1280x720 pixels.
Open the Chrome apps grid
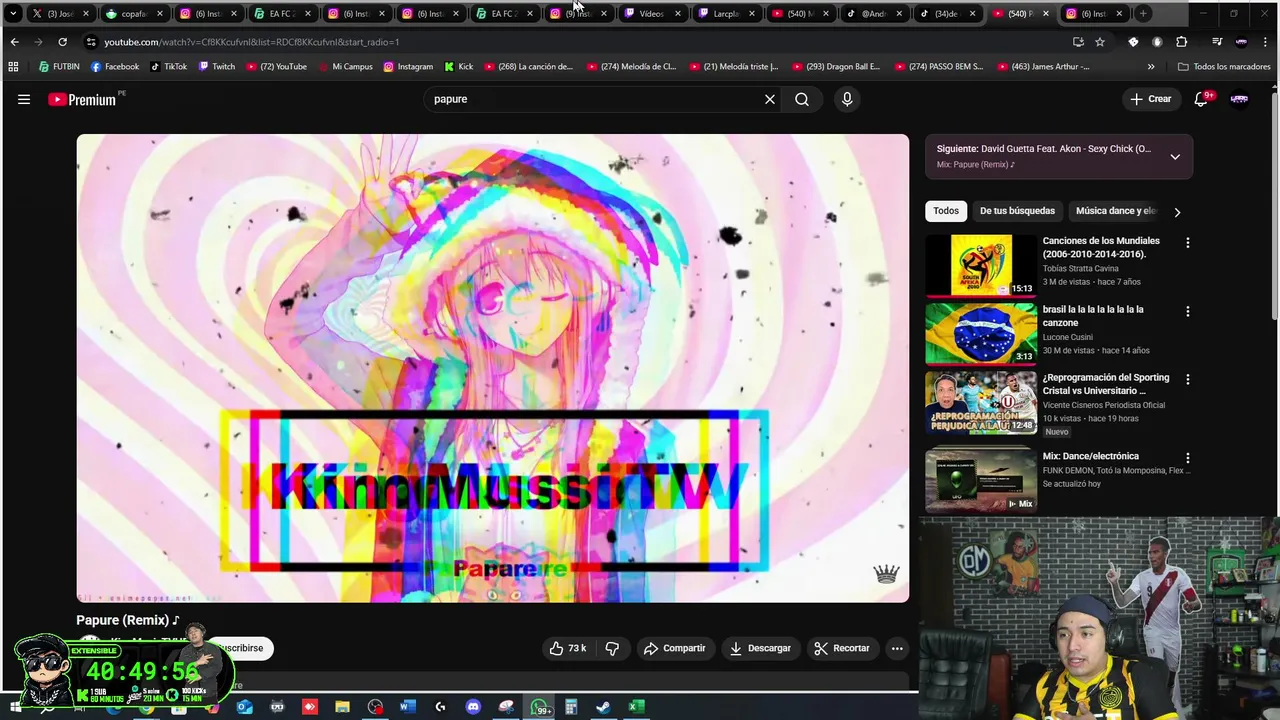[13, 67]
